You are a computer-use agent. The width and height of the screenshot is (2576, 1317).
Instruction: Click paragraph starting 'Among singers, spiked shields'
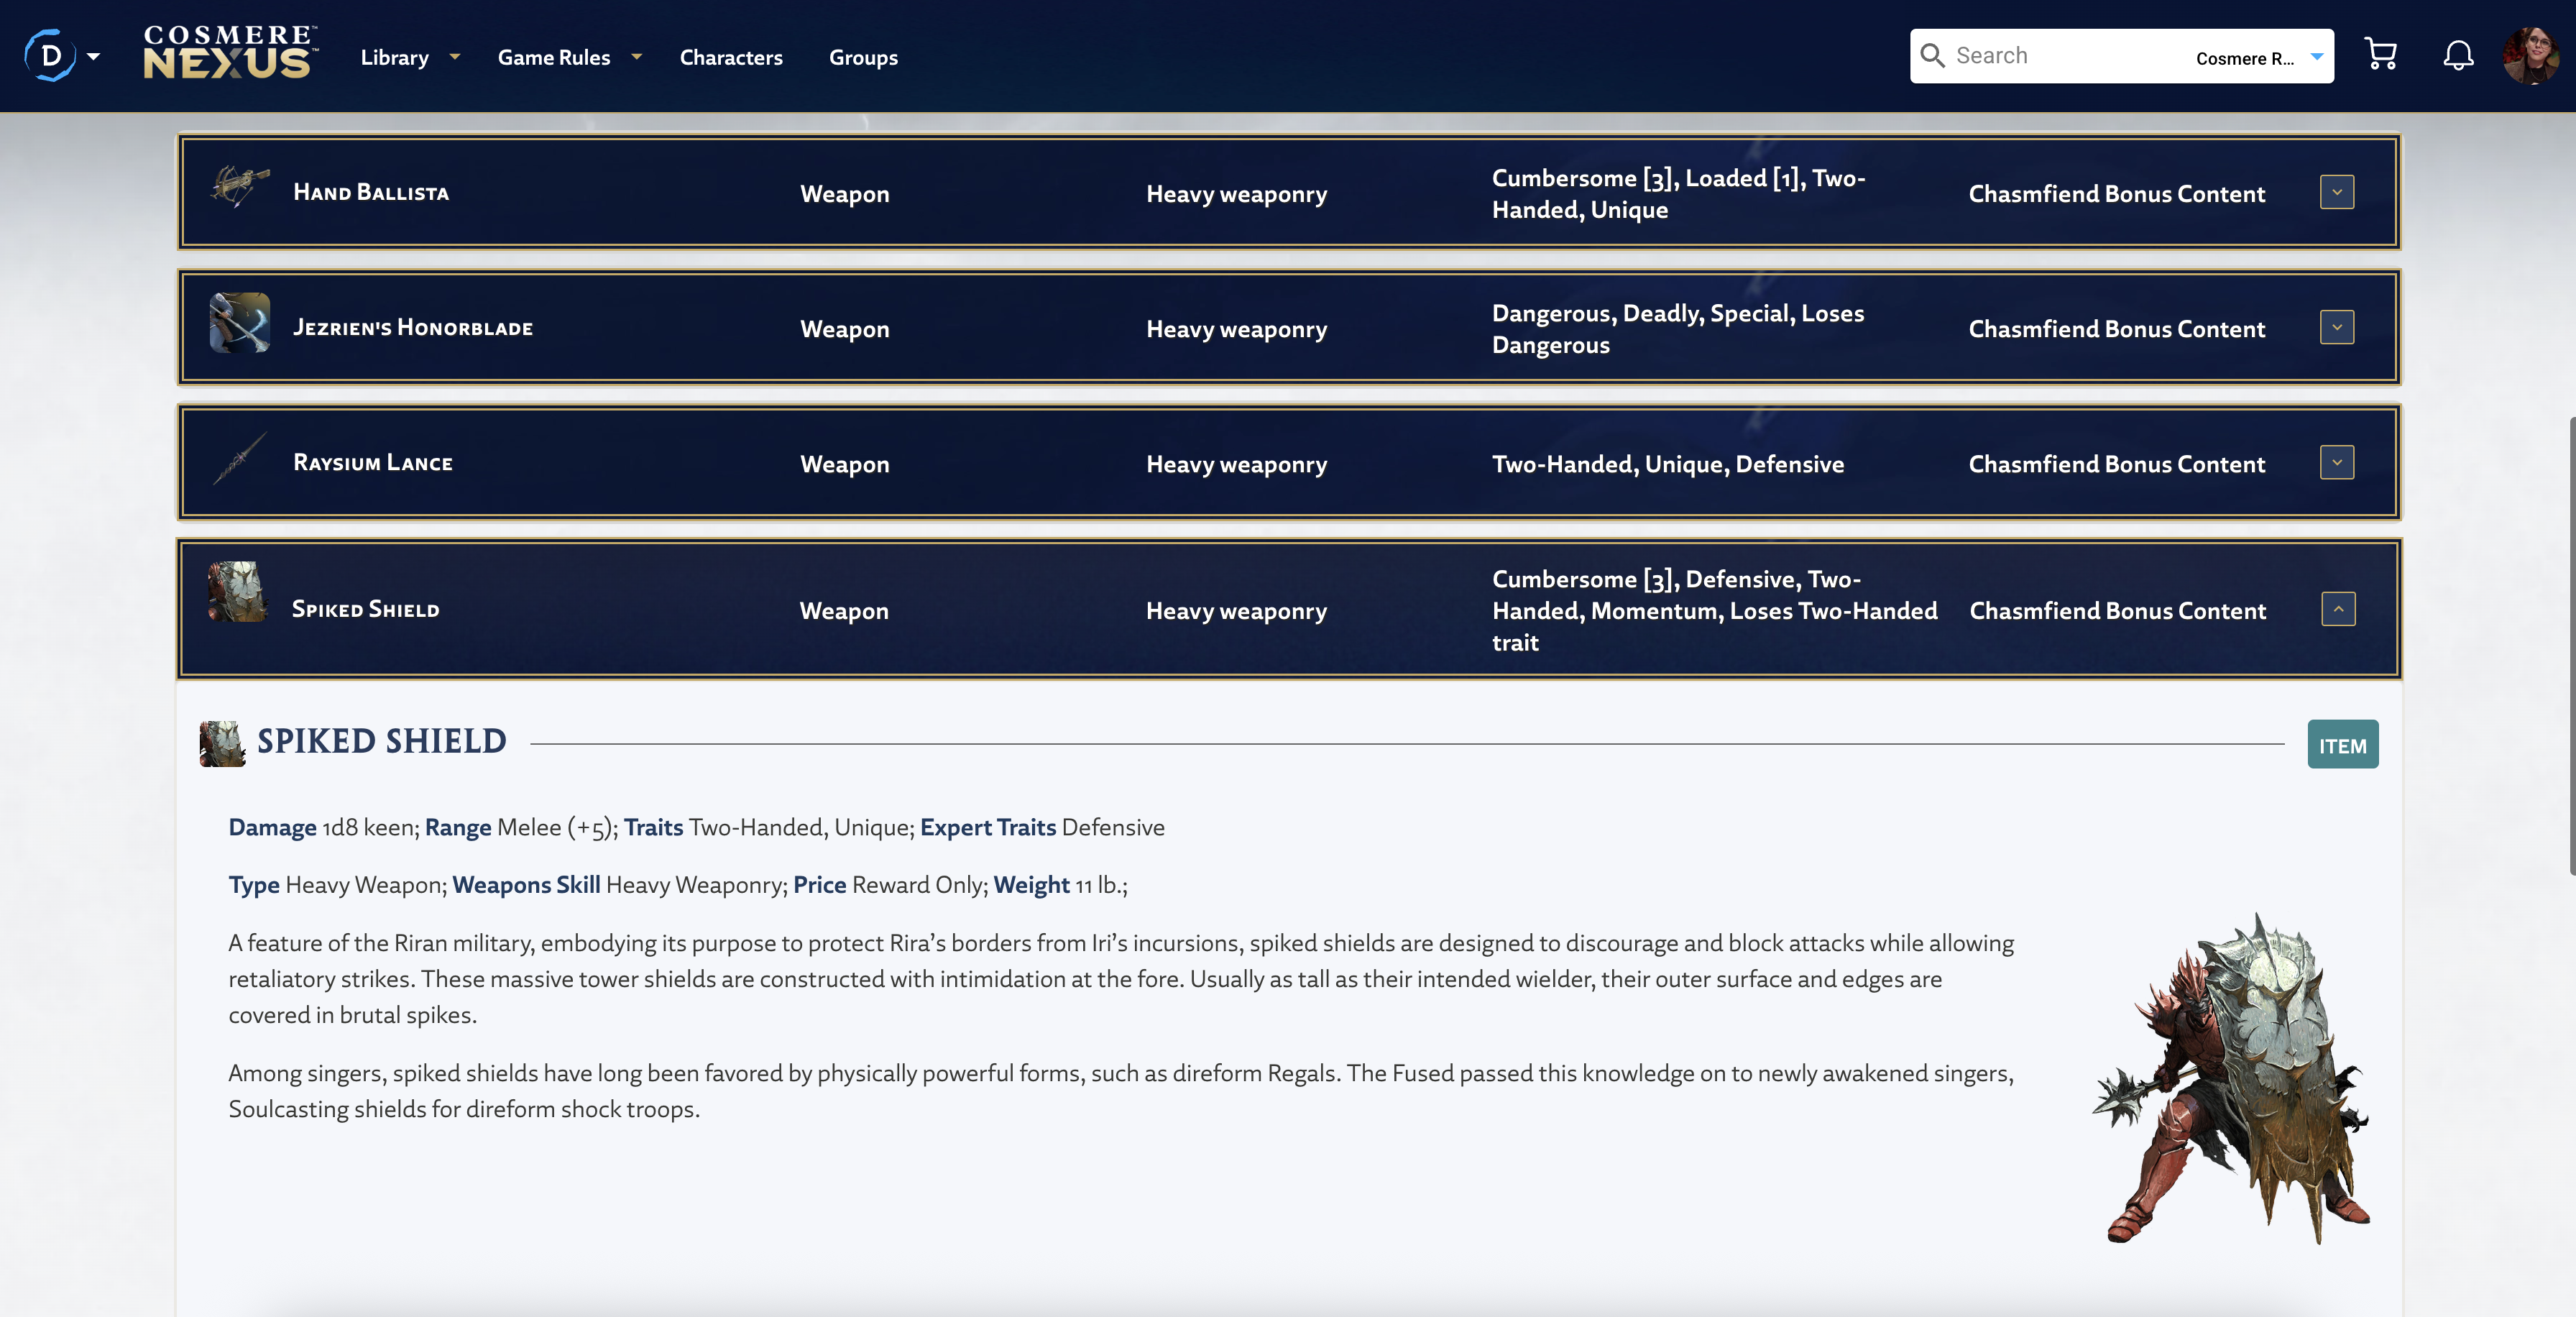[x=1120, y=1091]
